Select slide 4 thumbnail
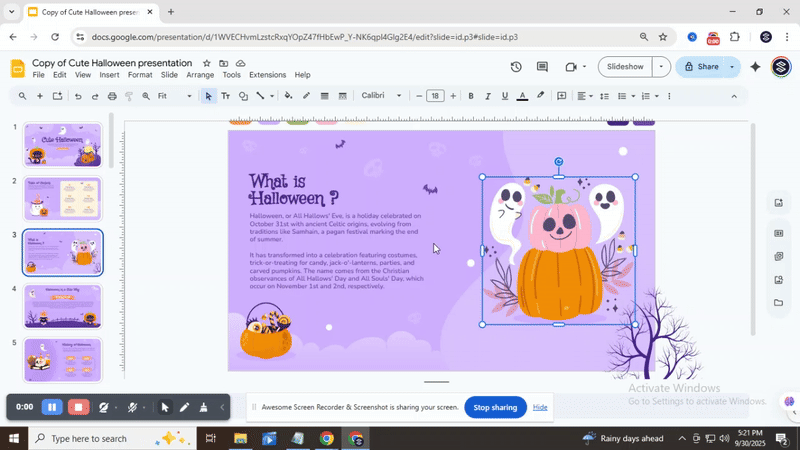This screenshot has width=800, height=450. click(62, 305)
